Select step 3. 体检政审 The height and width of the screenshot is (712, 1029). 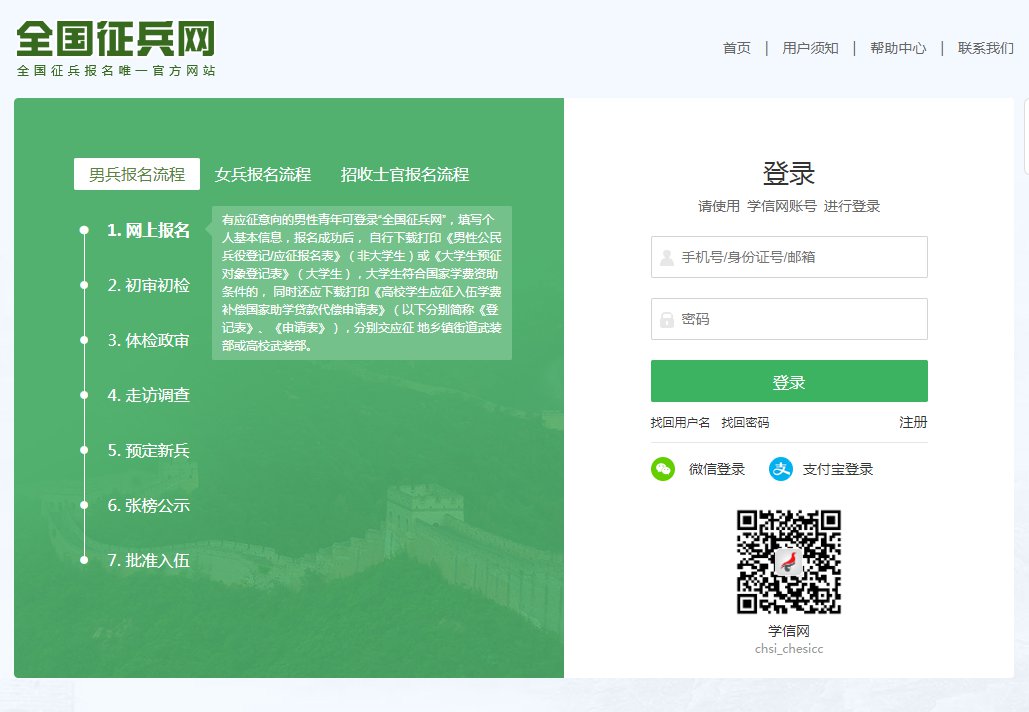148,340
